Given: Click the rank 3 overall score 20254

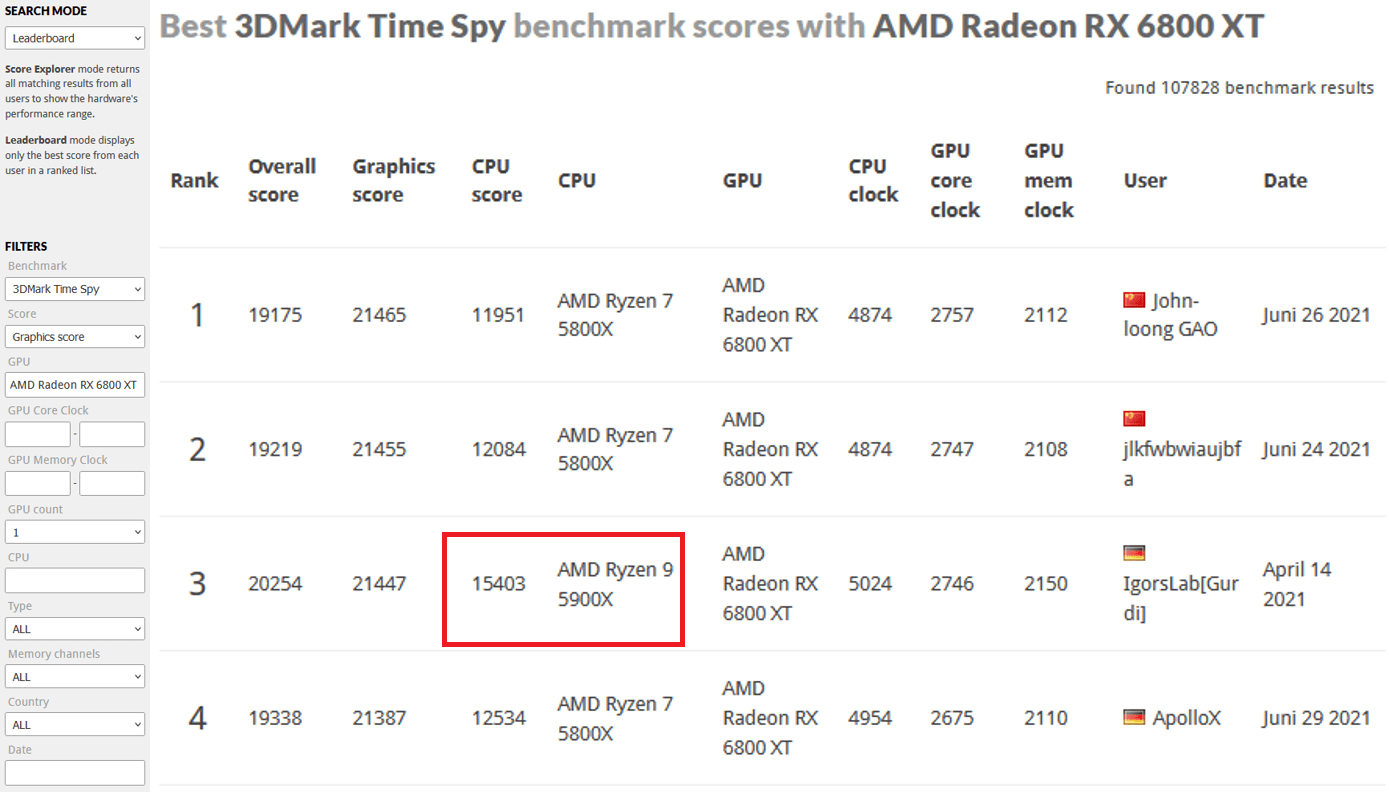Looking at the screenshot, I should coord(275,584).
